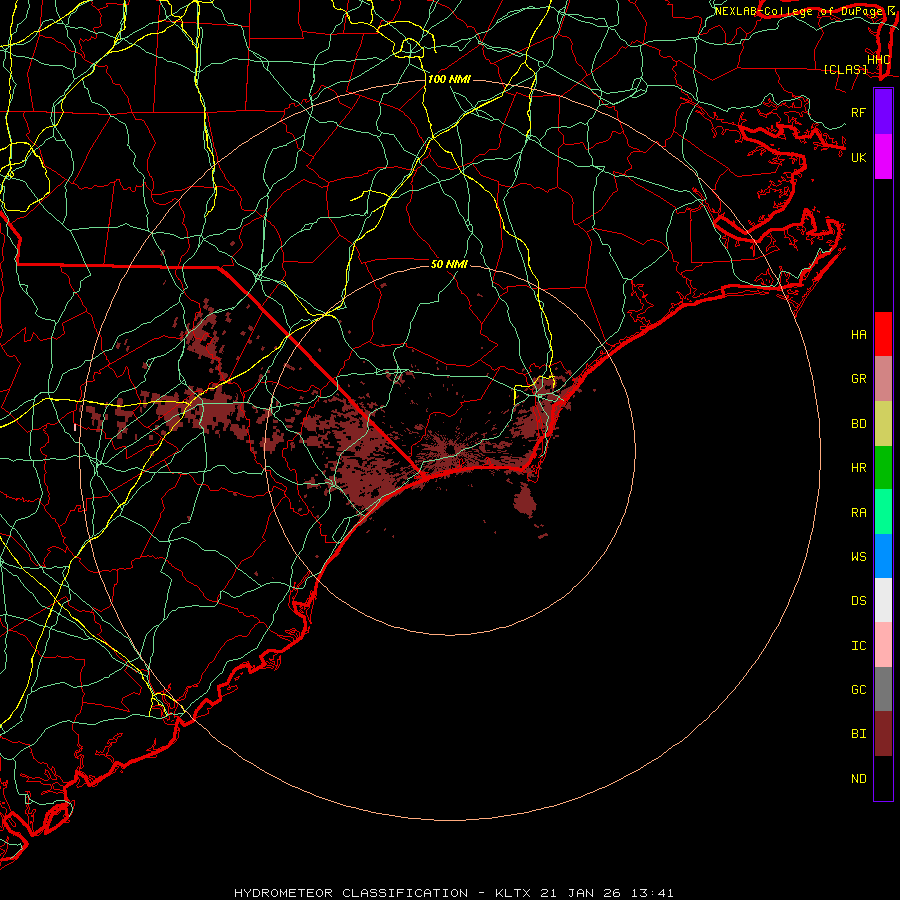Click the GR legend label
The height and width of the screenshot is (900, 900).
click(x=859, y=379)
